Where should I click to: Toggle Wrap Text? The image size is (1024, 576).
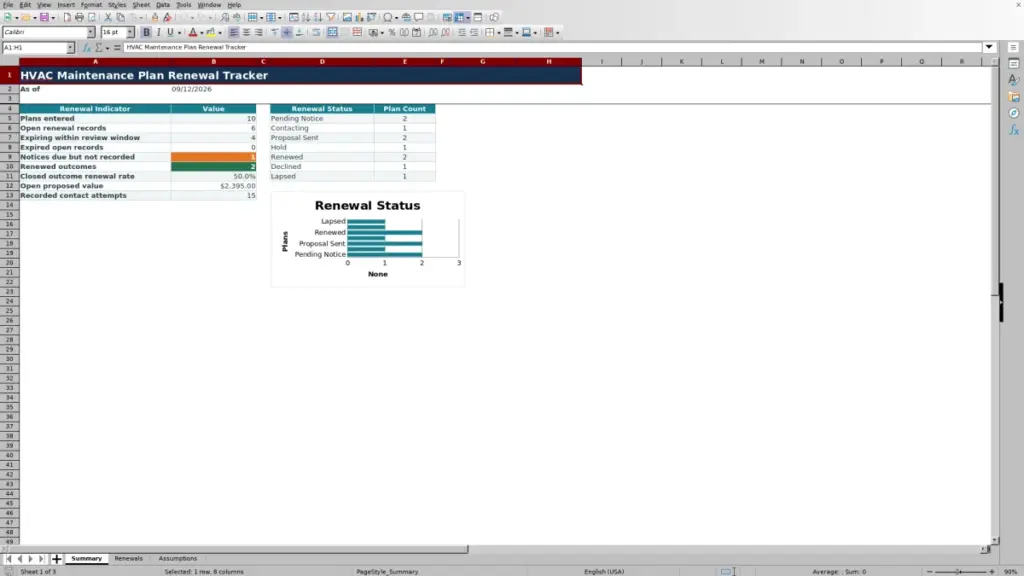(x=316, y=33)
